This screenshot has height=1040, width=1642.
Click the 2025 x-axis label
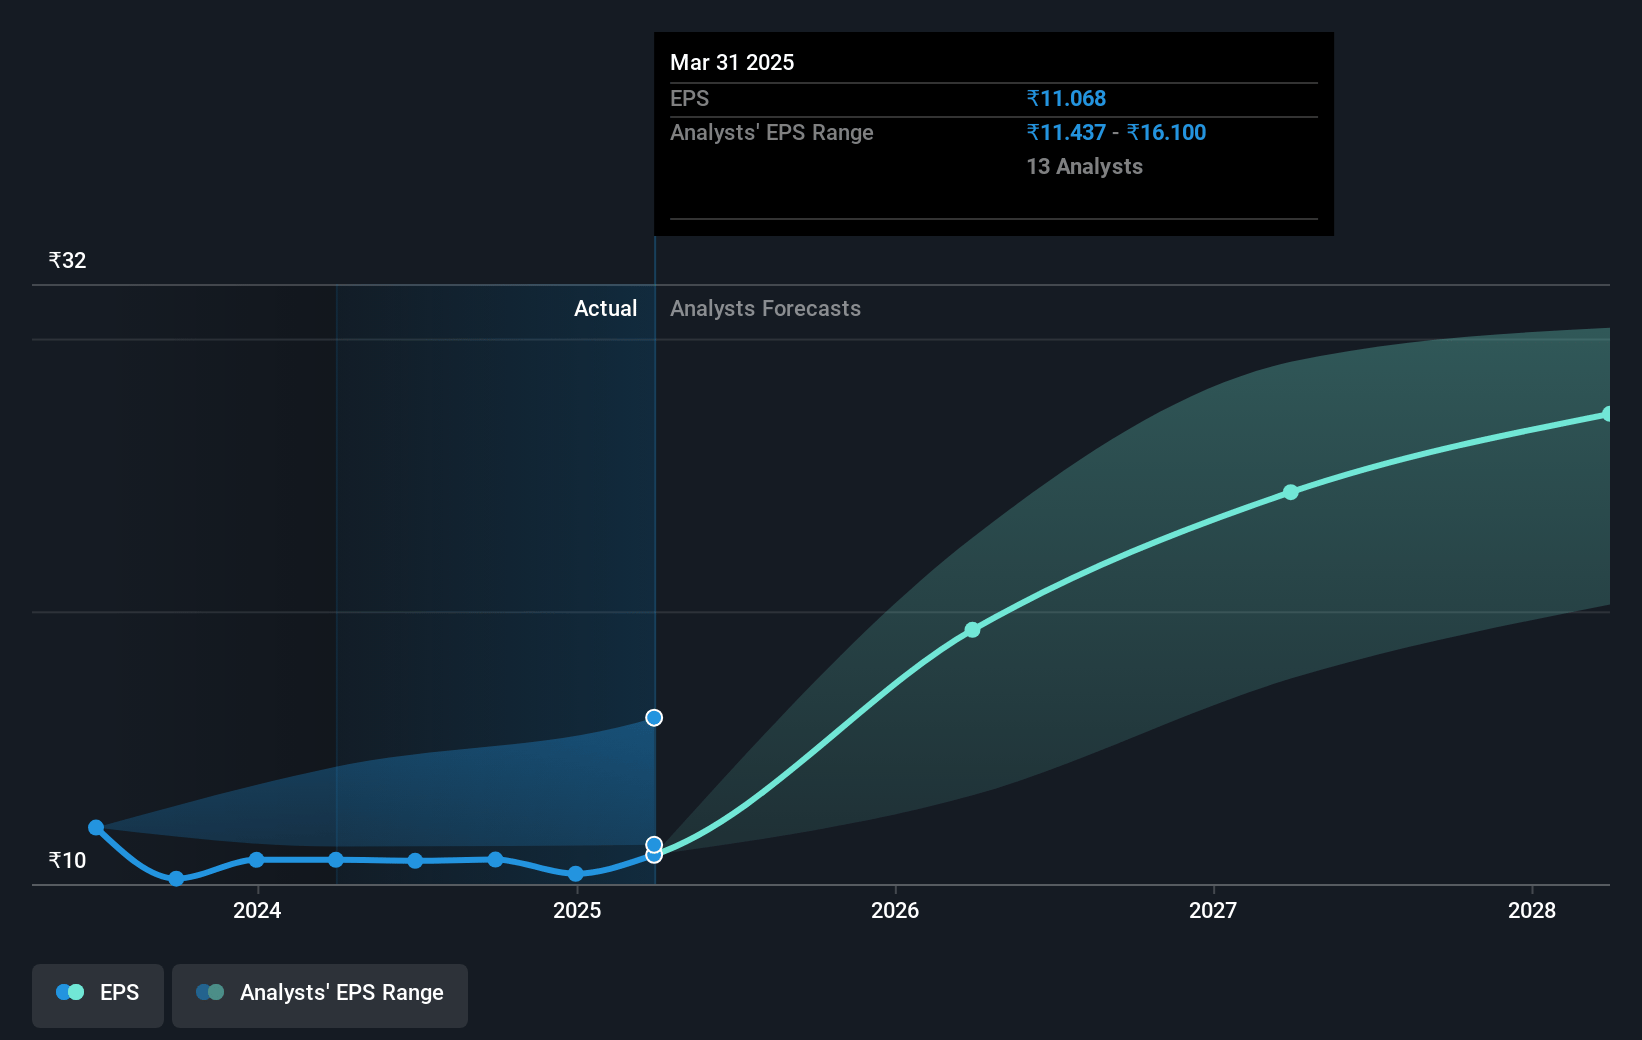[577, 910]
